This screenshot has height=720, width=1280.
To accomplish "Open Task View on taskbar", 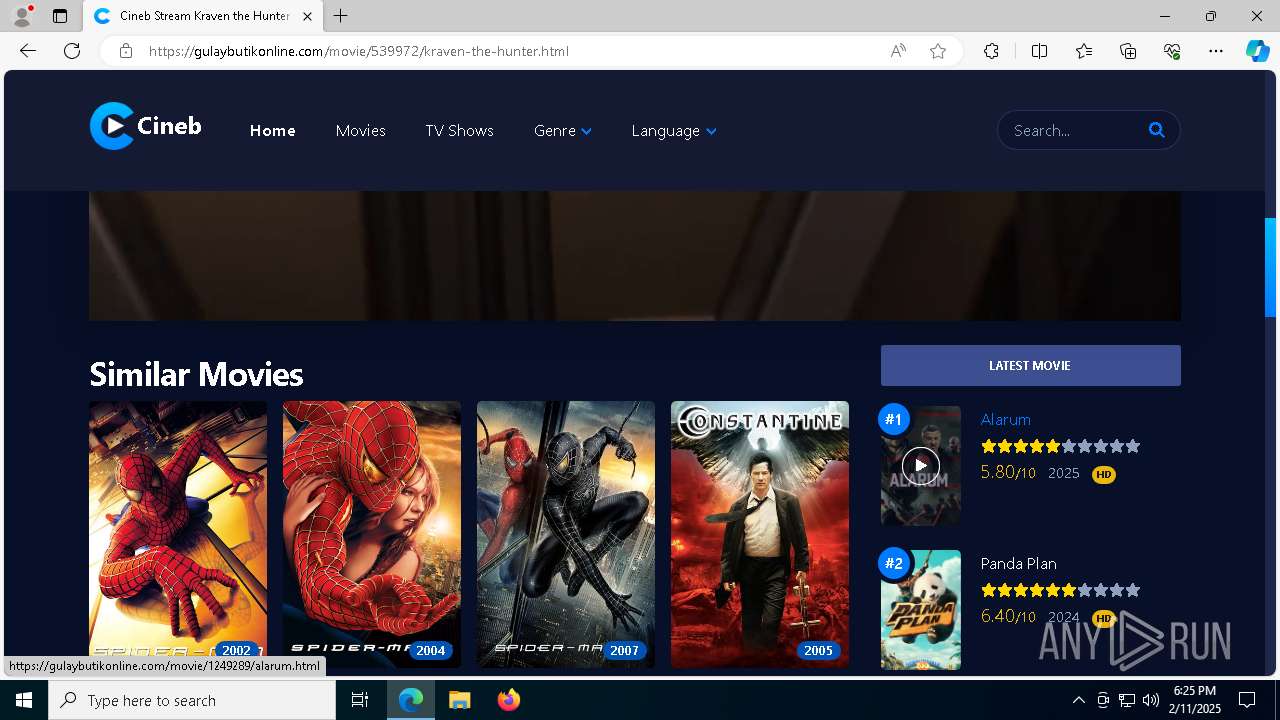I will [360, 700].
